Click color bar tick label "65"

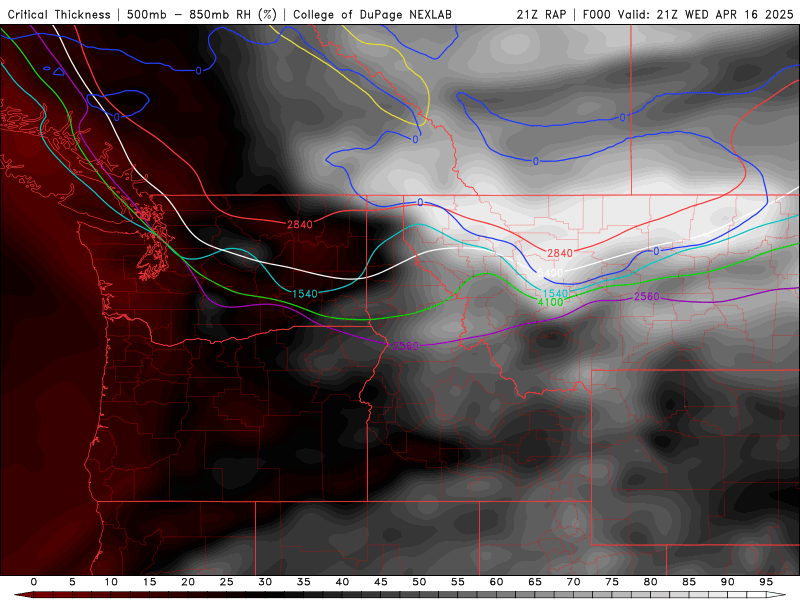click(535, 582)
